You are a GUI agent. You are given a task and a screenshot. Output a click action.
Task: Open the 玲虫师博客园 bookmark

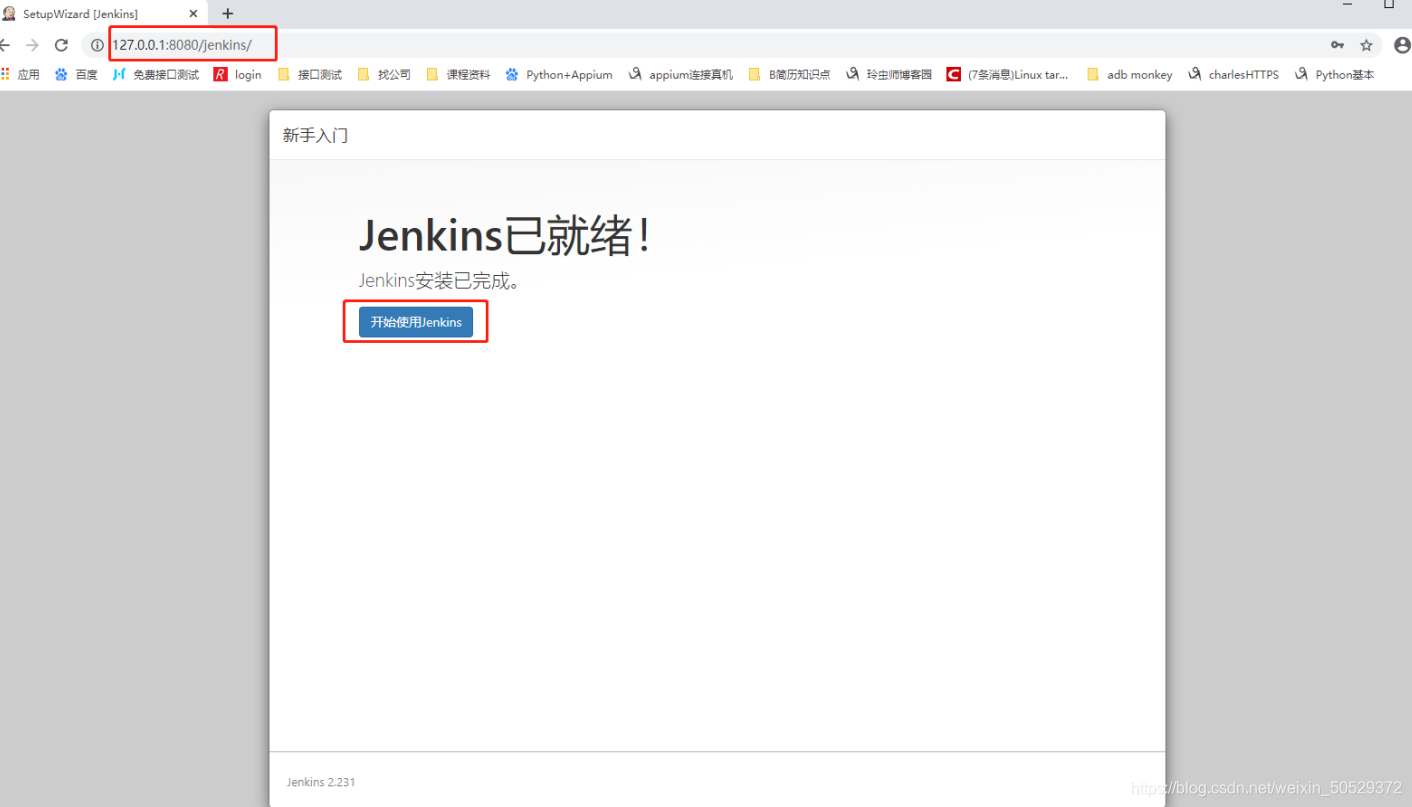pos(889,74)
